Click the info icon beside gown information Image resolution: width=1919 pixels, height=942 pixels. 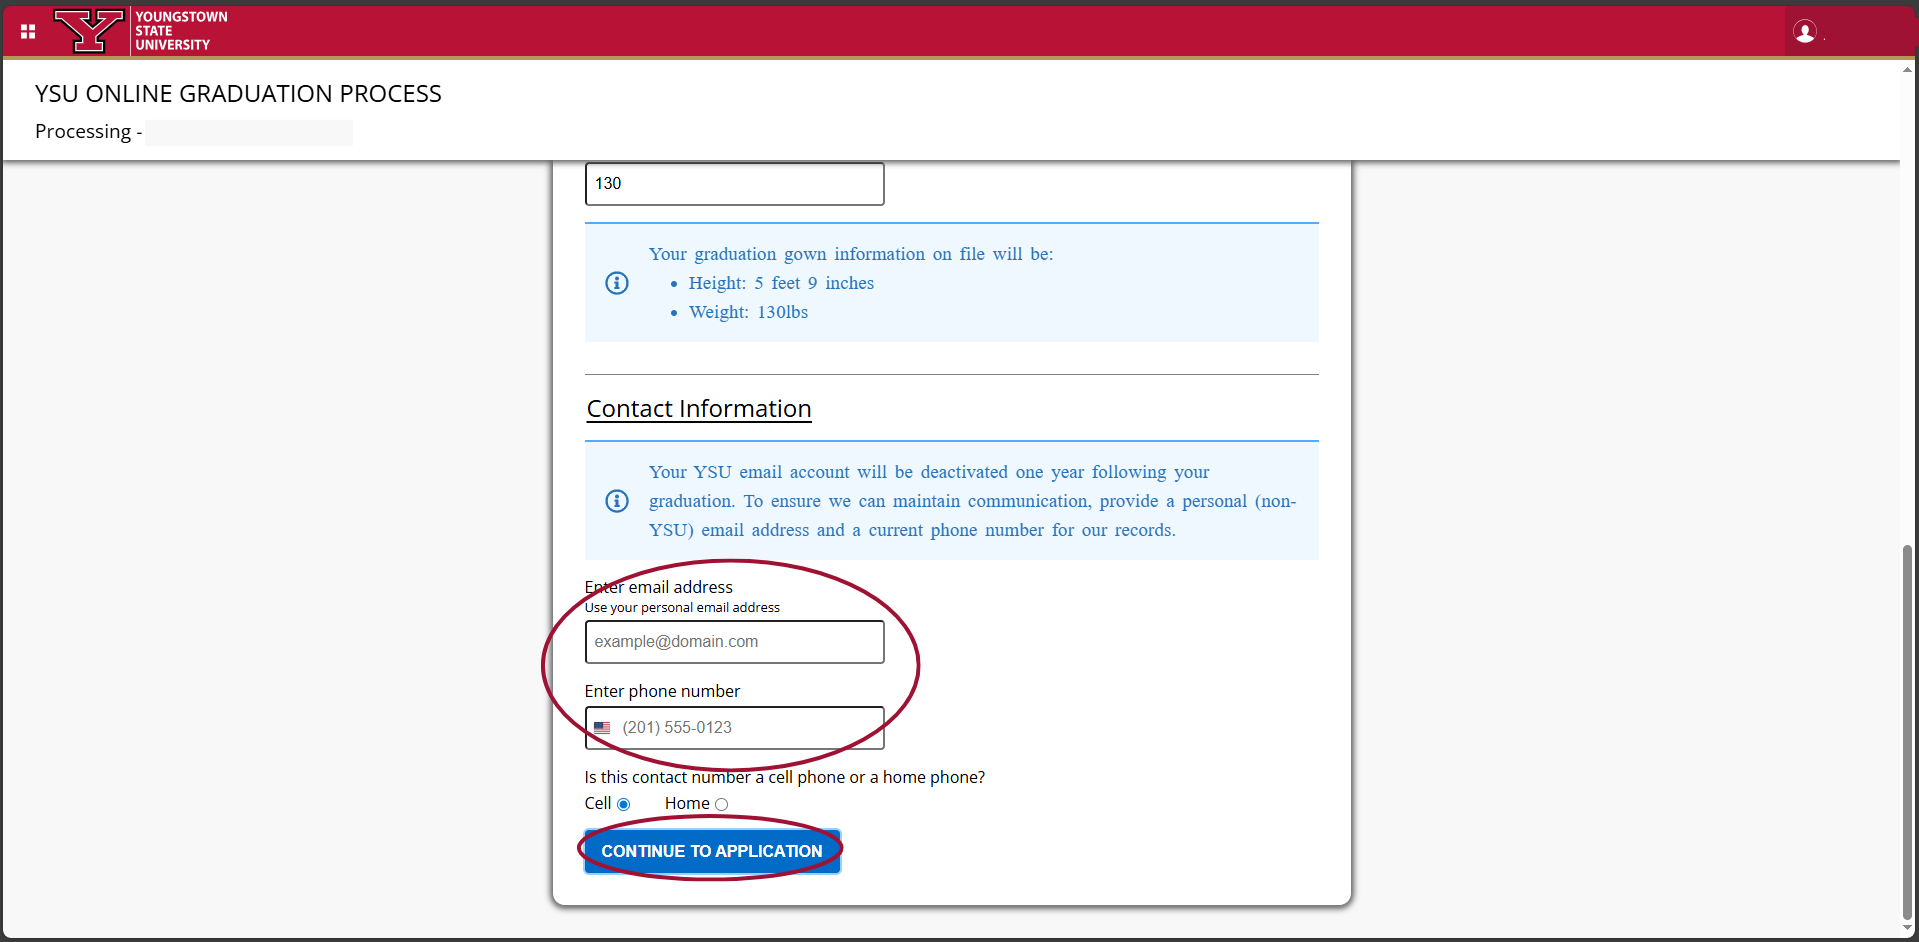pos(617,283)
